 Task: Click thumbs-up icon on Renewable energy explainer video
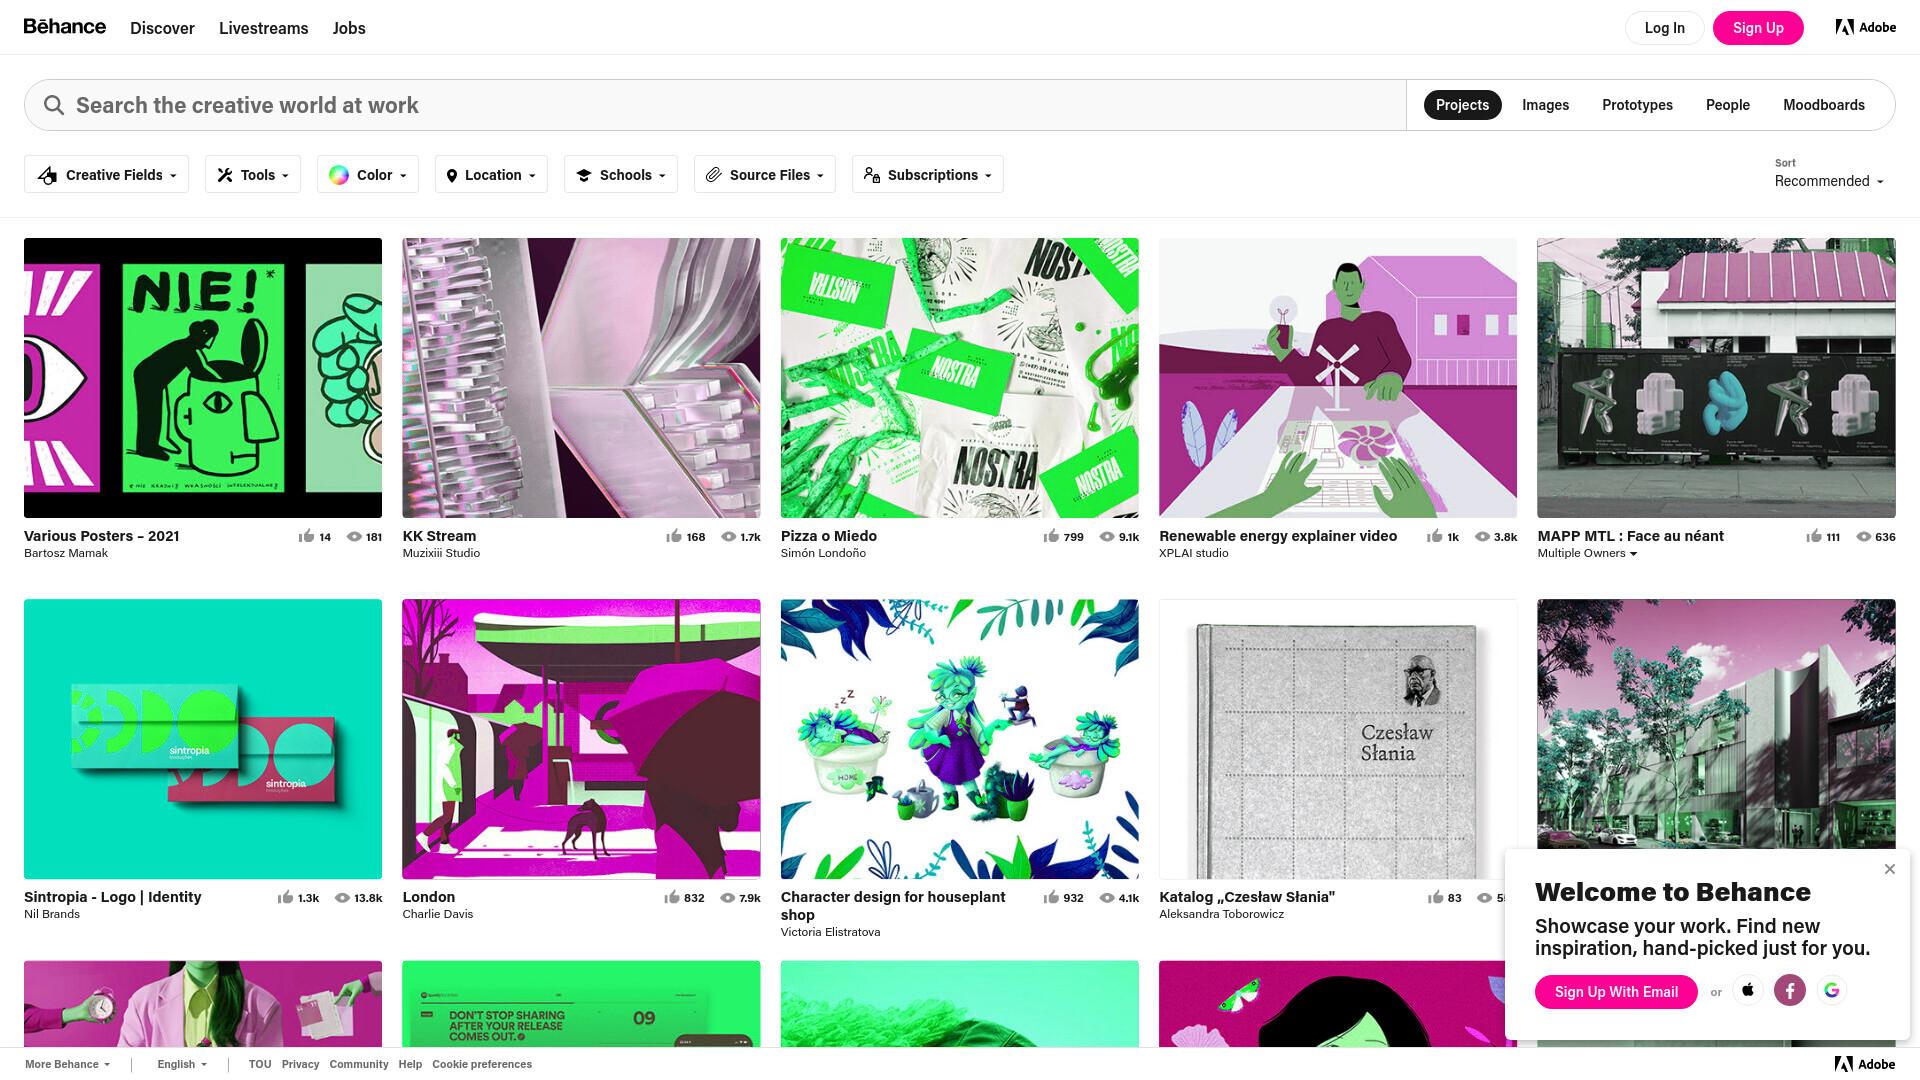tap(1435, 536)
